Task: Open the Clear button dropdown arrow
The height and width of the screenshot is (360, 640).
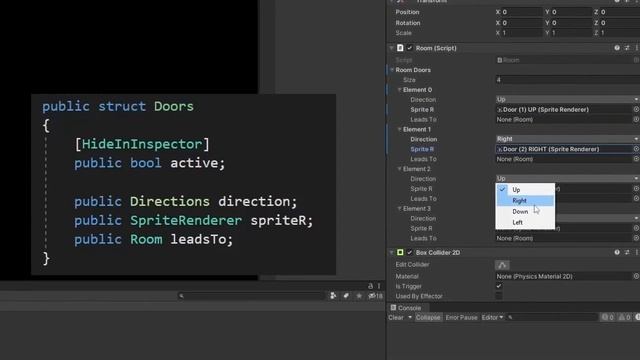Action: click(410, 317)
